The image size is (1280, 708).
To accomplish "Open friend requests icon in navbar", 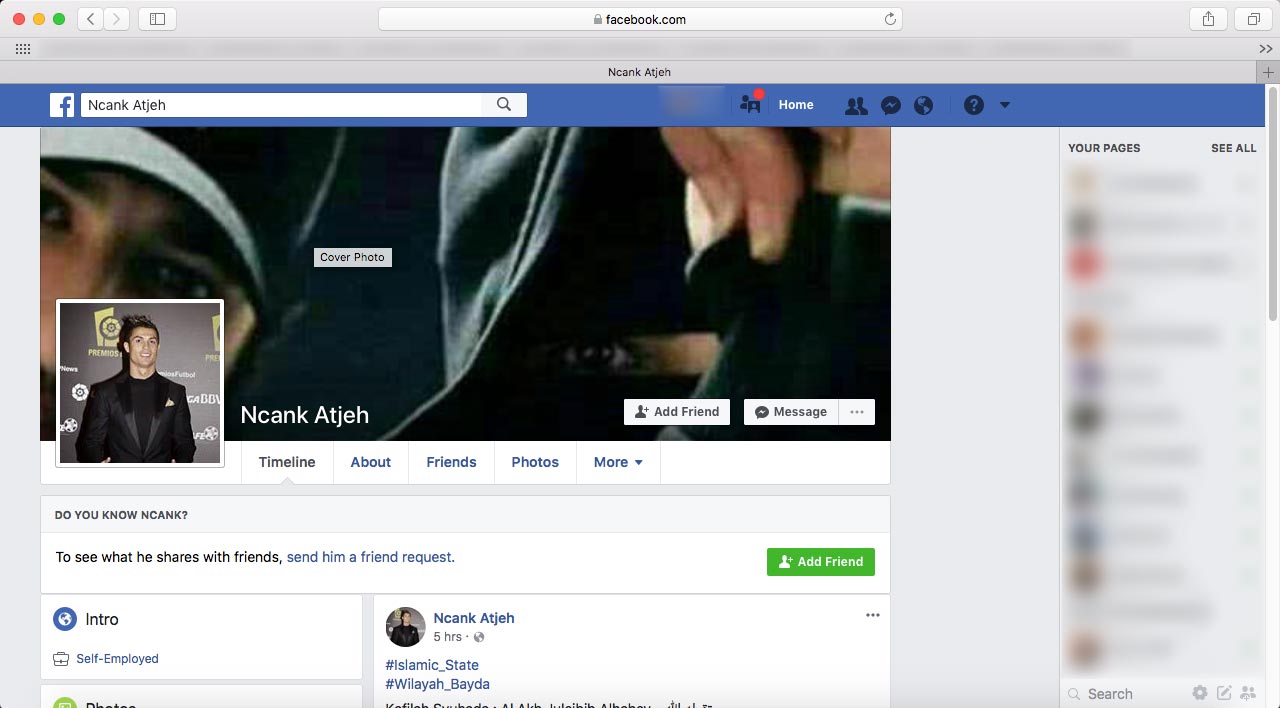I will coord(856,105).
